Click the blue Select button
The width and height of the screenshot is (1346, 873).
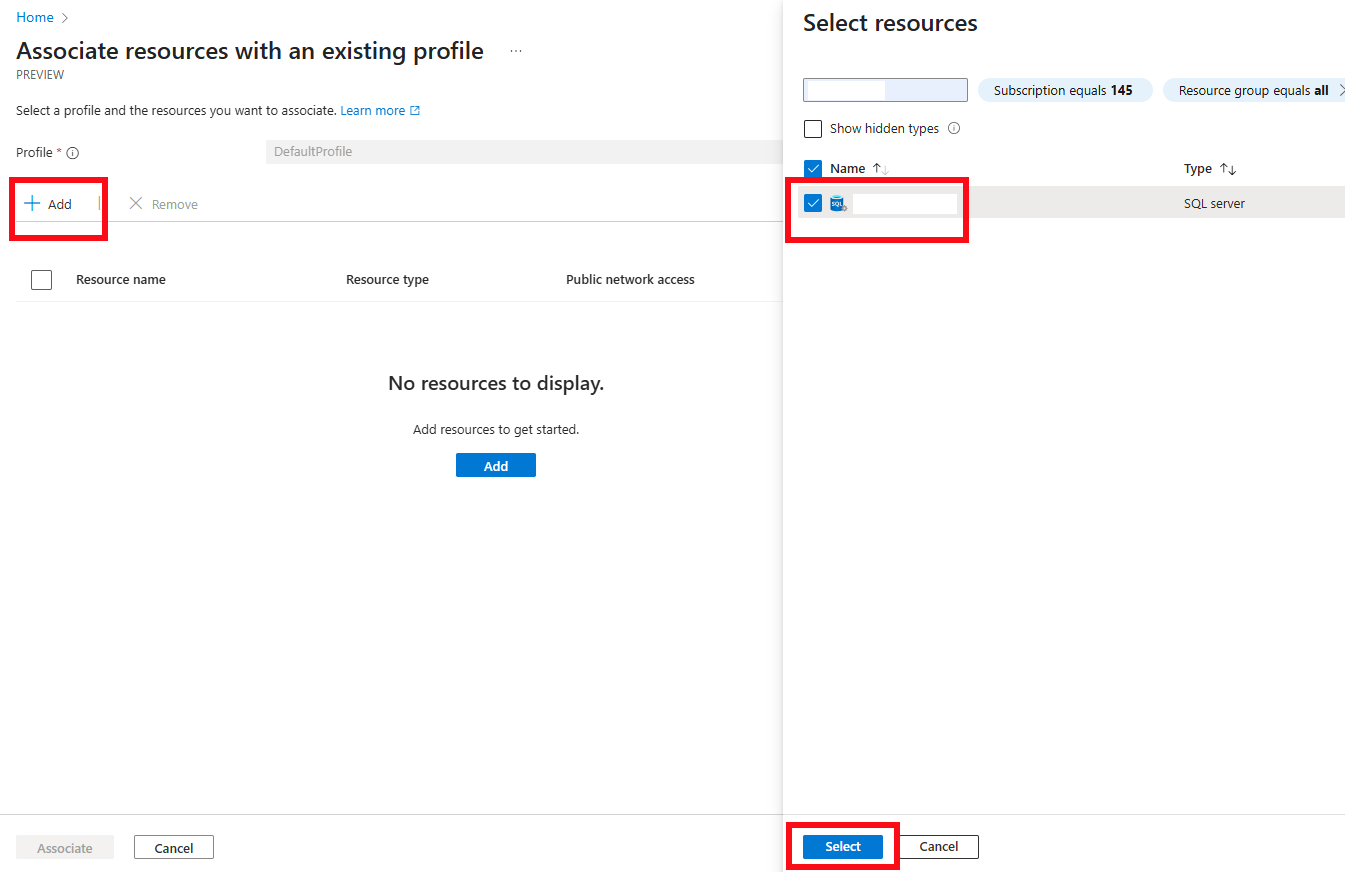tap(842, 846)
